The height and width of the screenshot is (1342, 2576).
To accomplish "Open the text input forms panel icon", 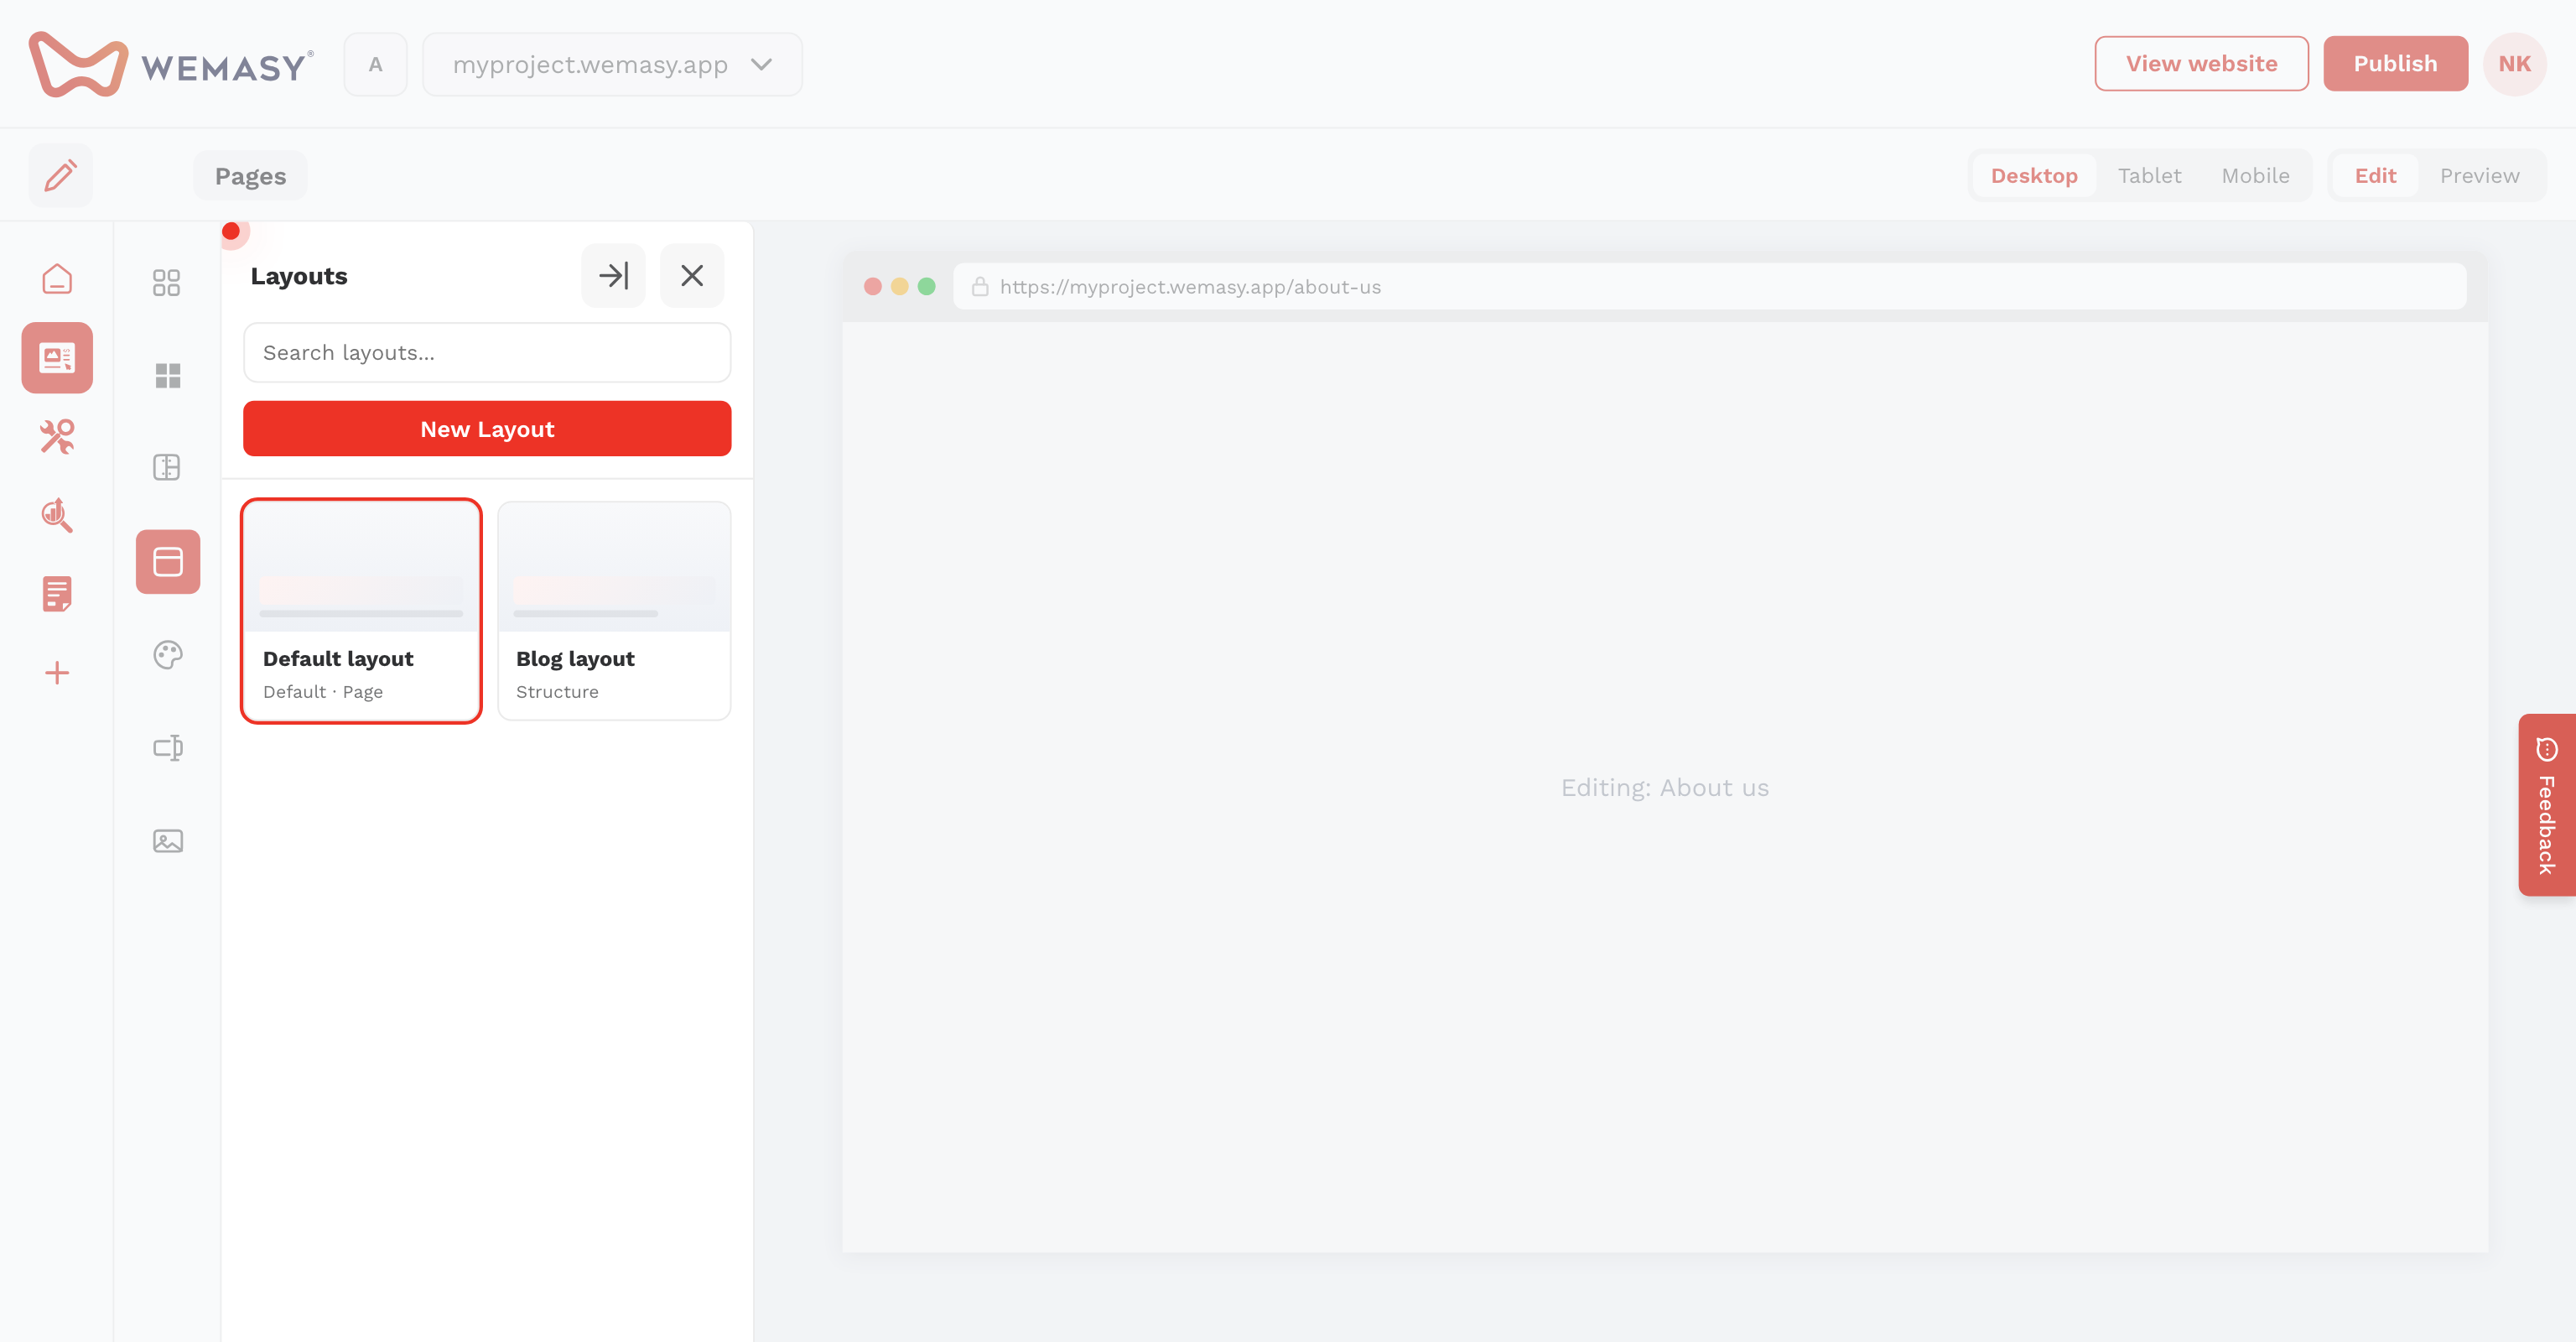I will (x=167, y=748).
